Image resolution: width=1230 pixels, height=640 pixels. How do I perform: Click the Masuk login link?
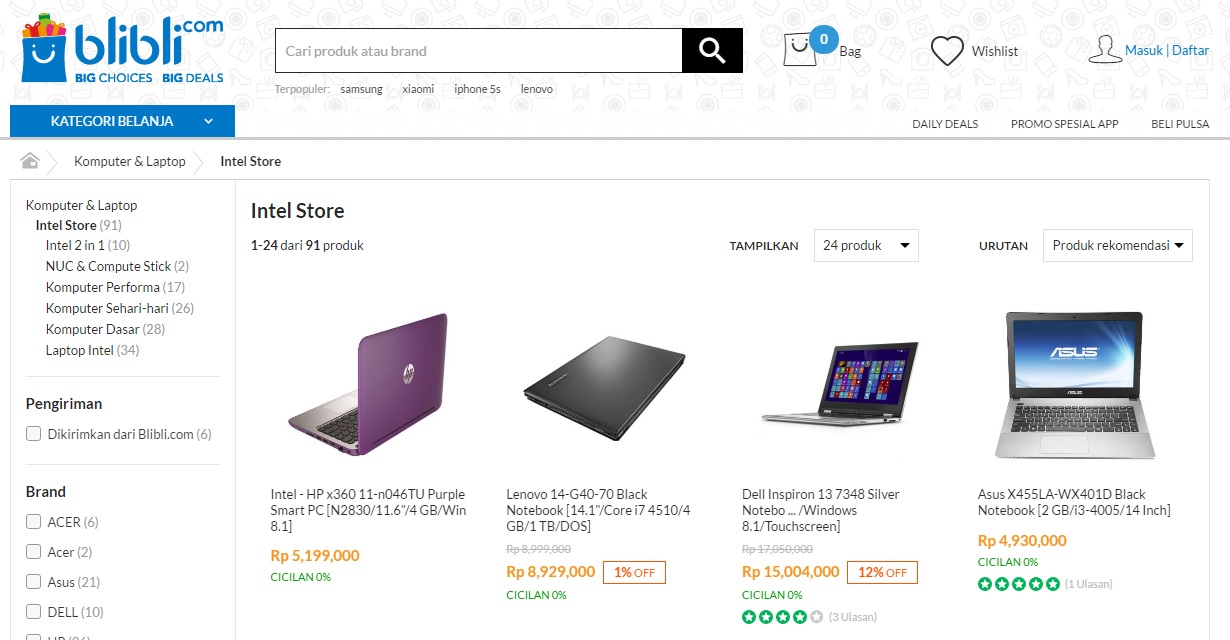(1144, 51)
